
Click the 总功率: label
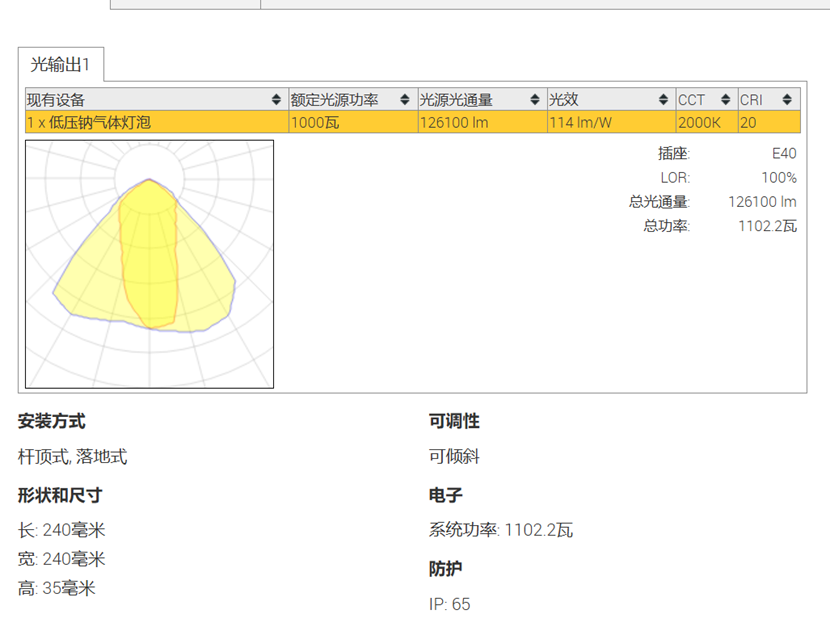point(667,226)
